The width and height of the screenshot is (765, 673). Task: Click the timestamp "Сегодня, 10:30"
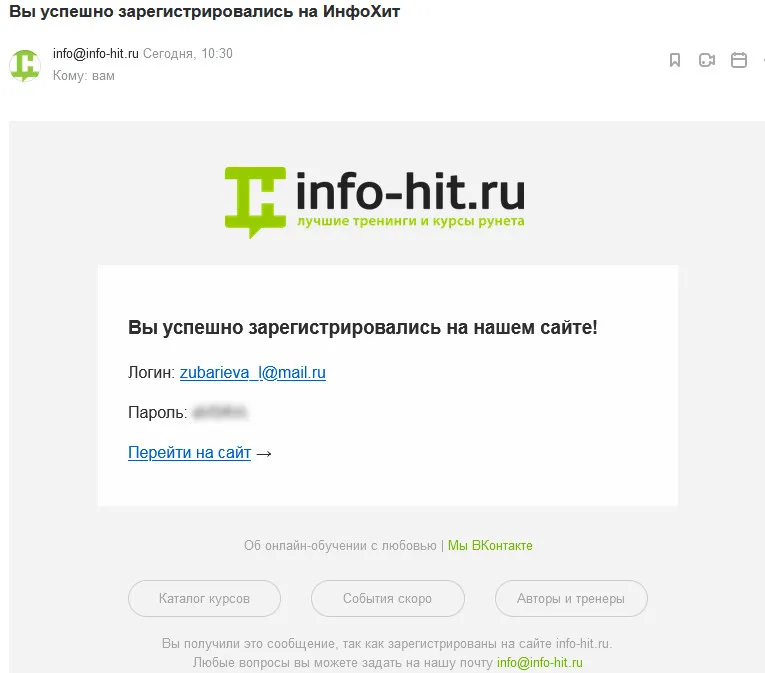pos(188,53)
